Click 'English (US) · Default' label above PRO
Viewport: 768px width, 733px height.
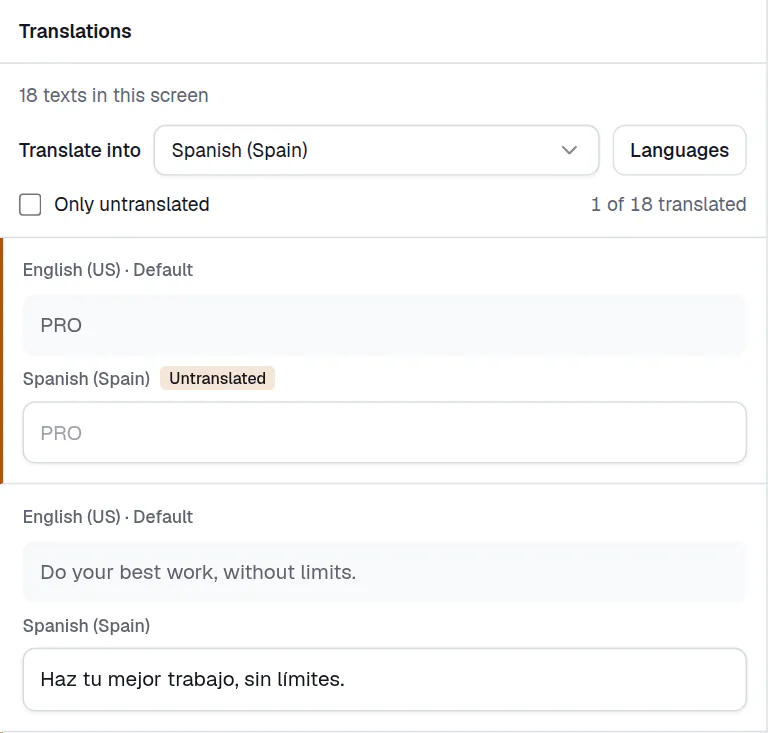108,270
